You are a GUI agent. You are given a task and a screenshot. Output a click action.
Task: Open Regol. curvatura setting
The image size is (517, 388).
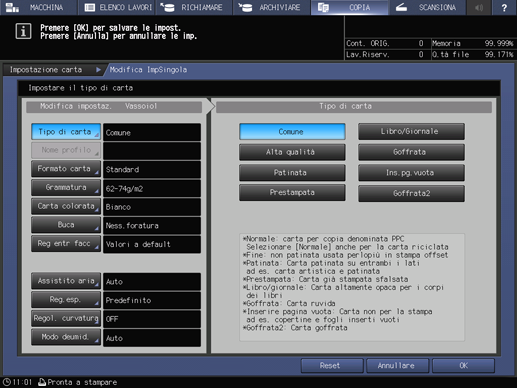[x=66, y=318]
